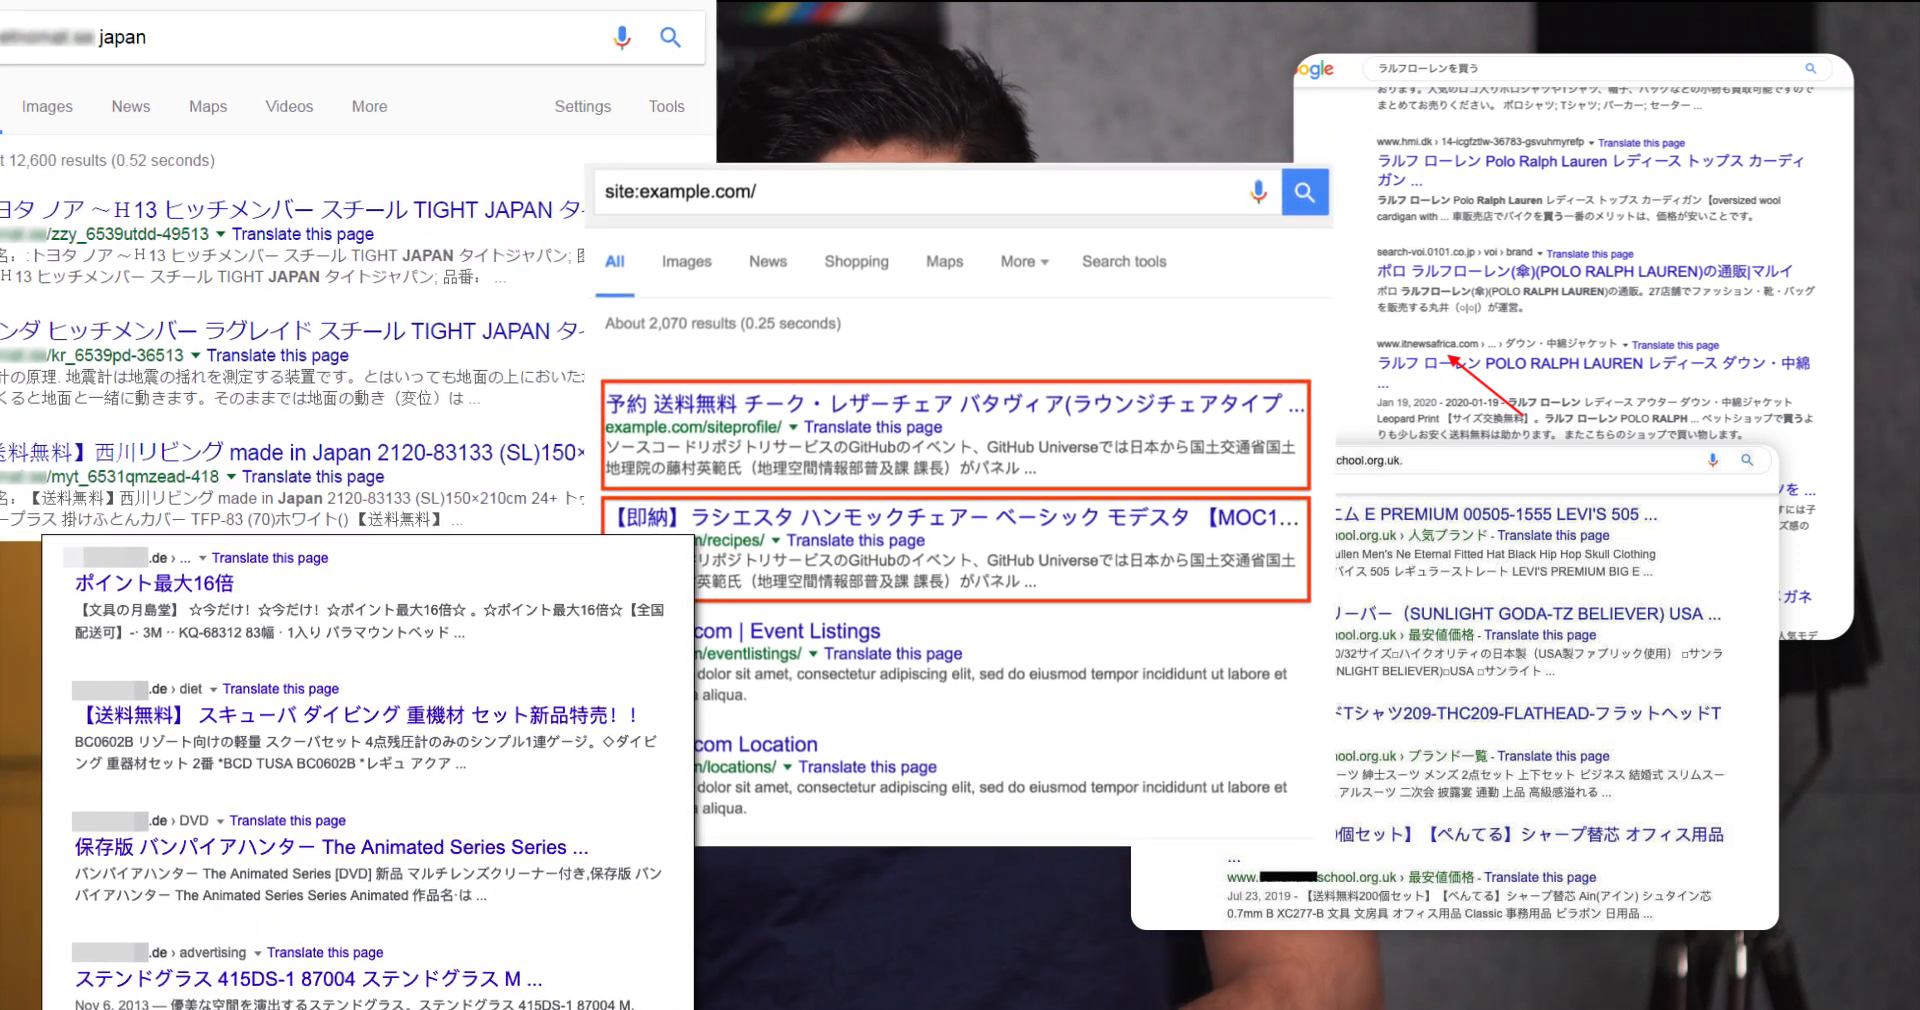
Task: Select the All tab in the site:example.com window
Action: point(615,262)
